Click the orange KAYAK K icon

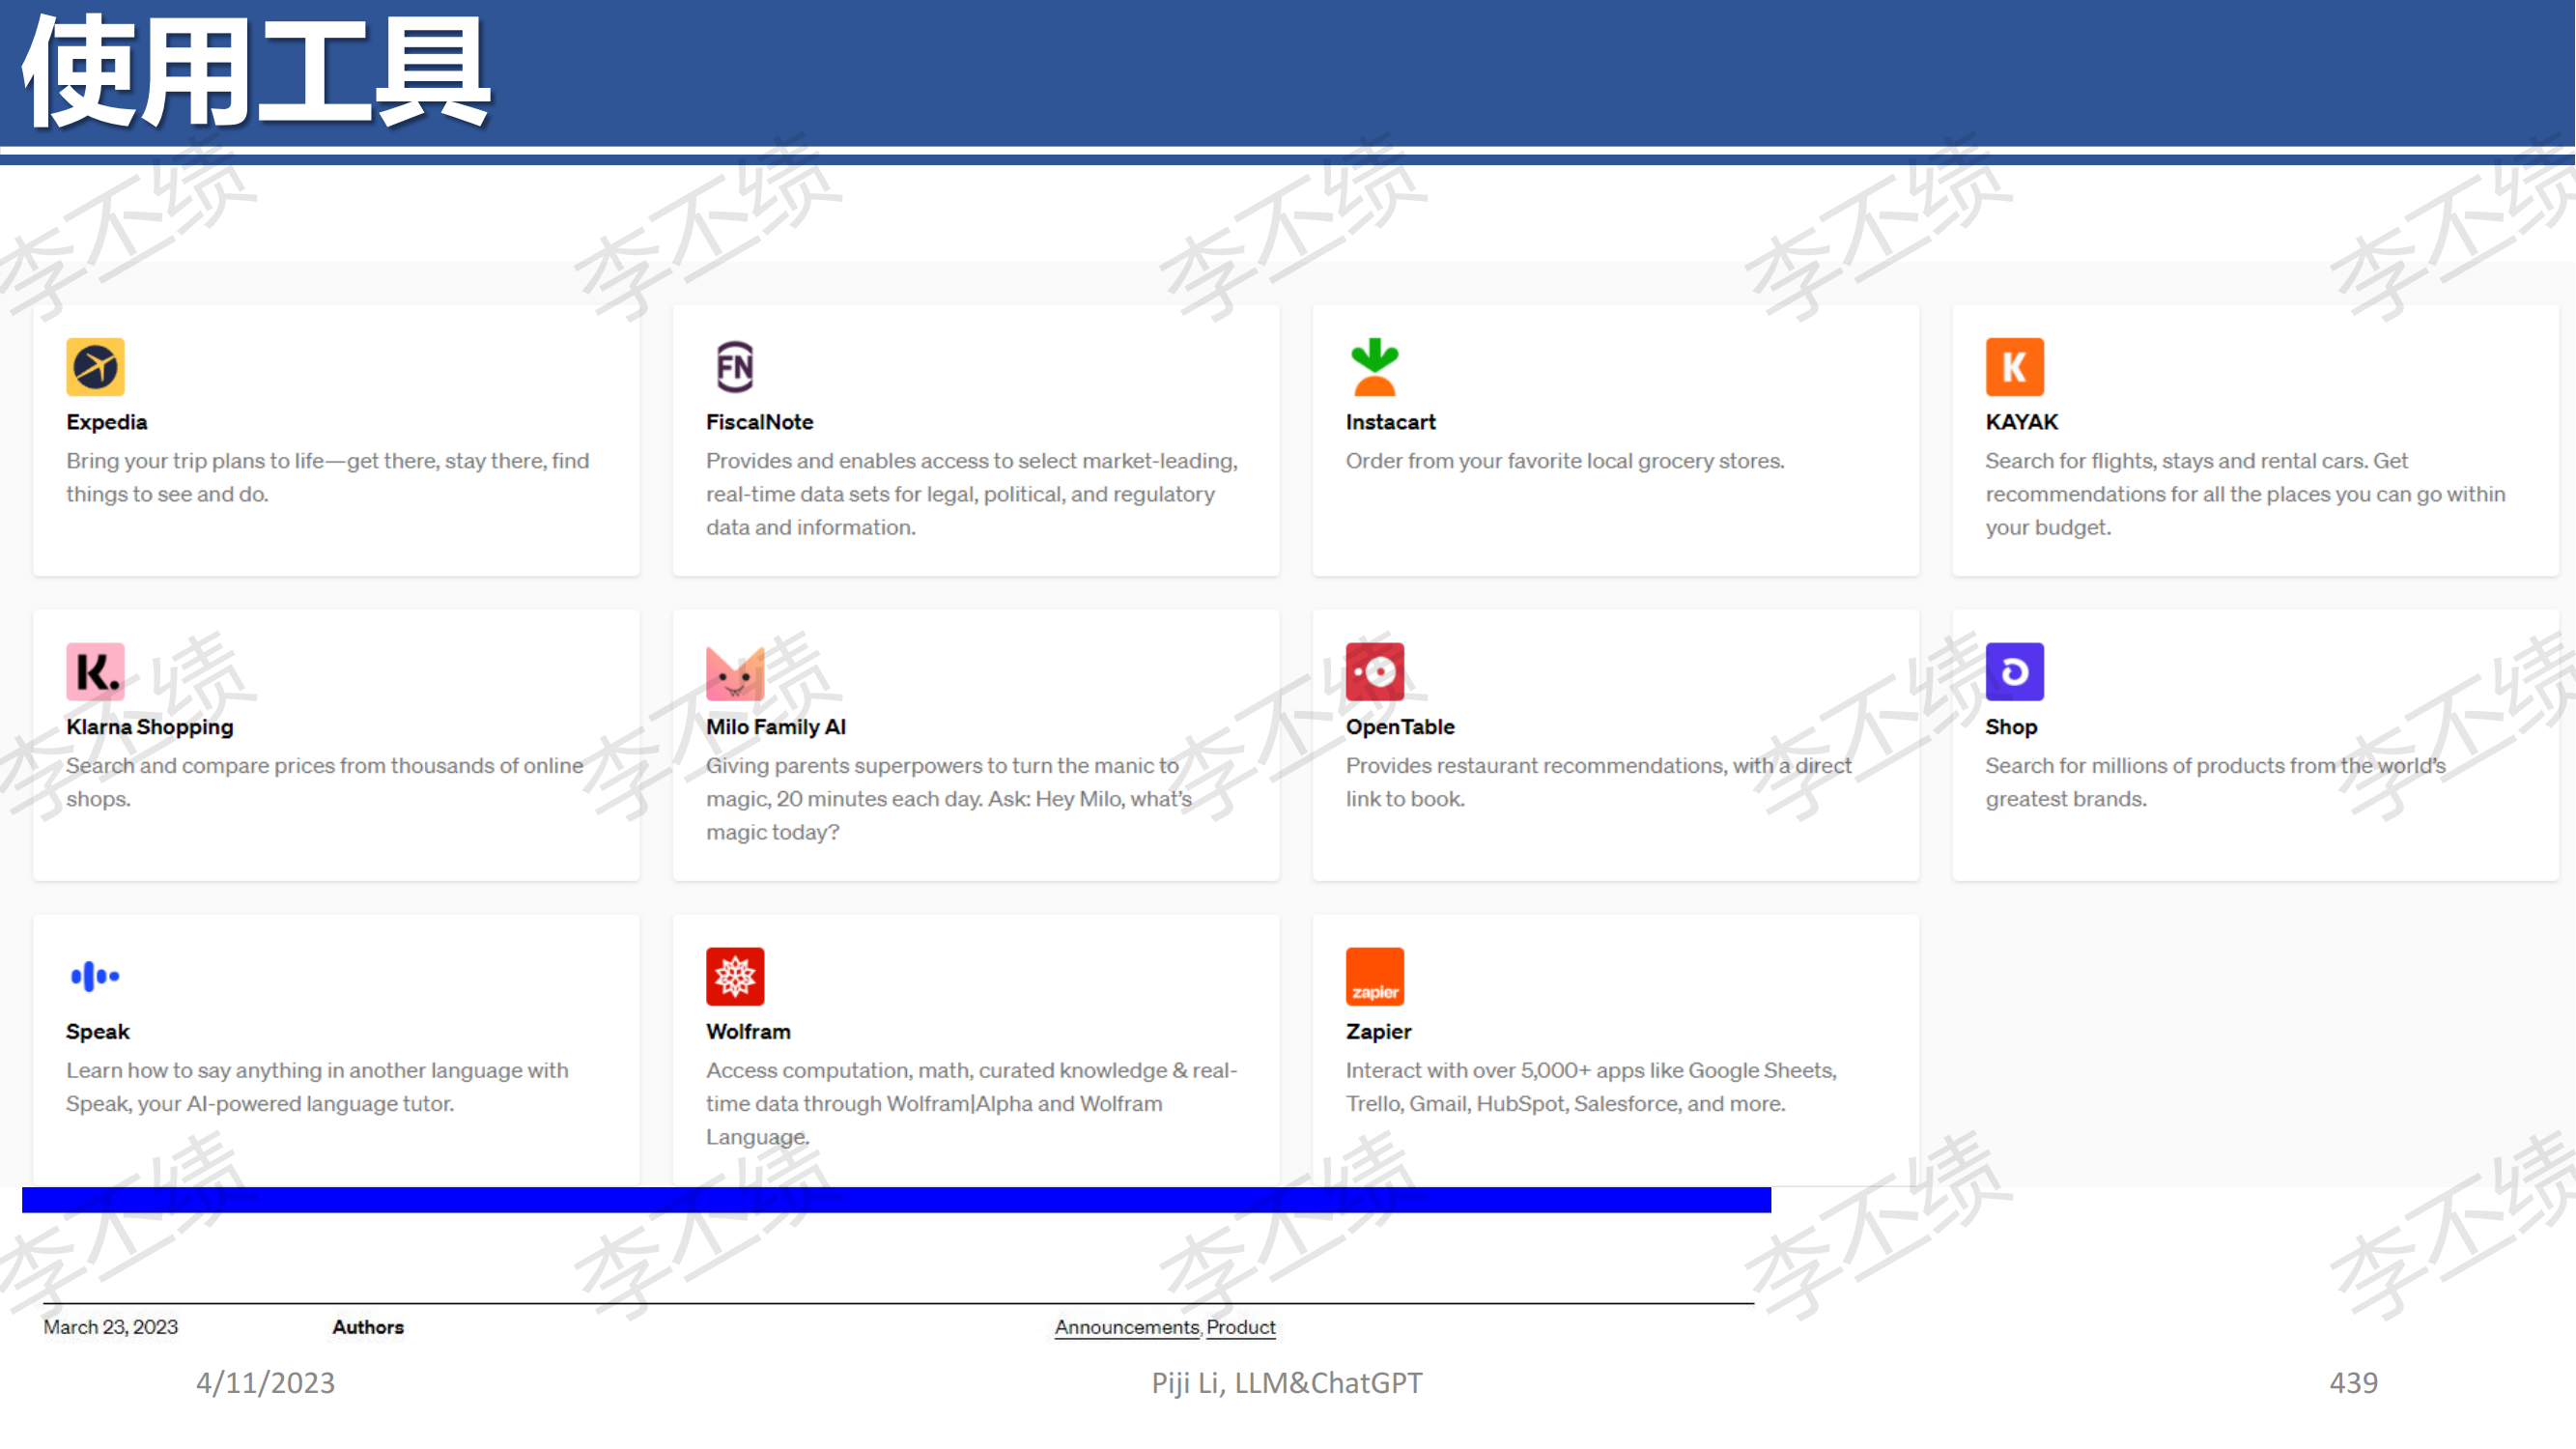2014,366
